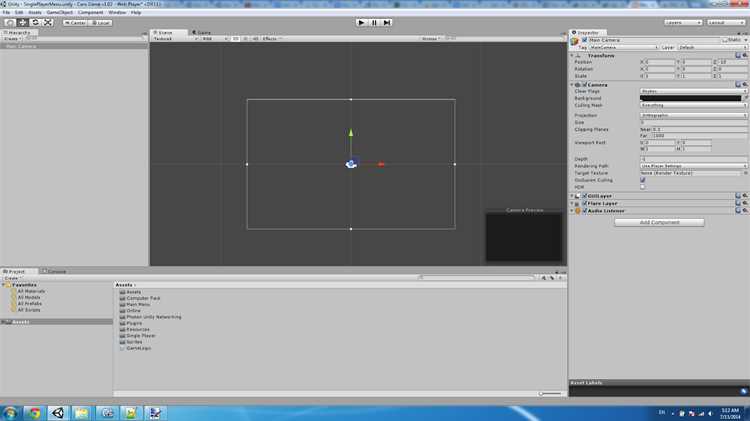Viewport: 750px width, 421px height.
Task: Open the Layers dropdown in top toolbar
Action: click(683, 22)
